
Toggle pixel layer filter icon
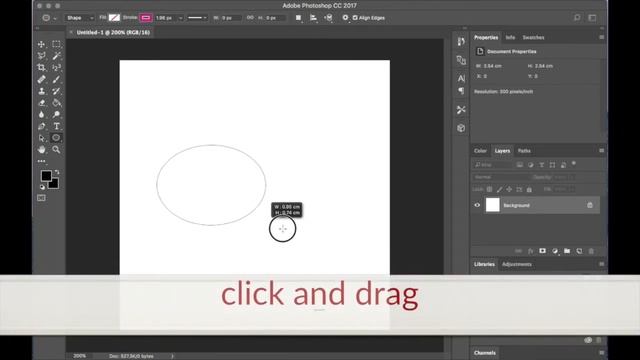(x=520, y=165)
